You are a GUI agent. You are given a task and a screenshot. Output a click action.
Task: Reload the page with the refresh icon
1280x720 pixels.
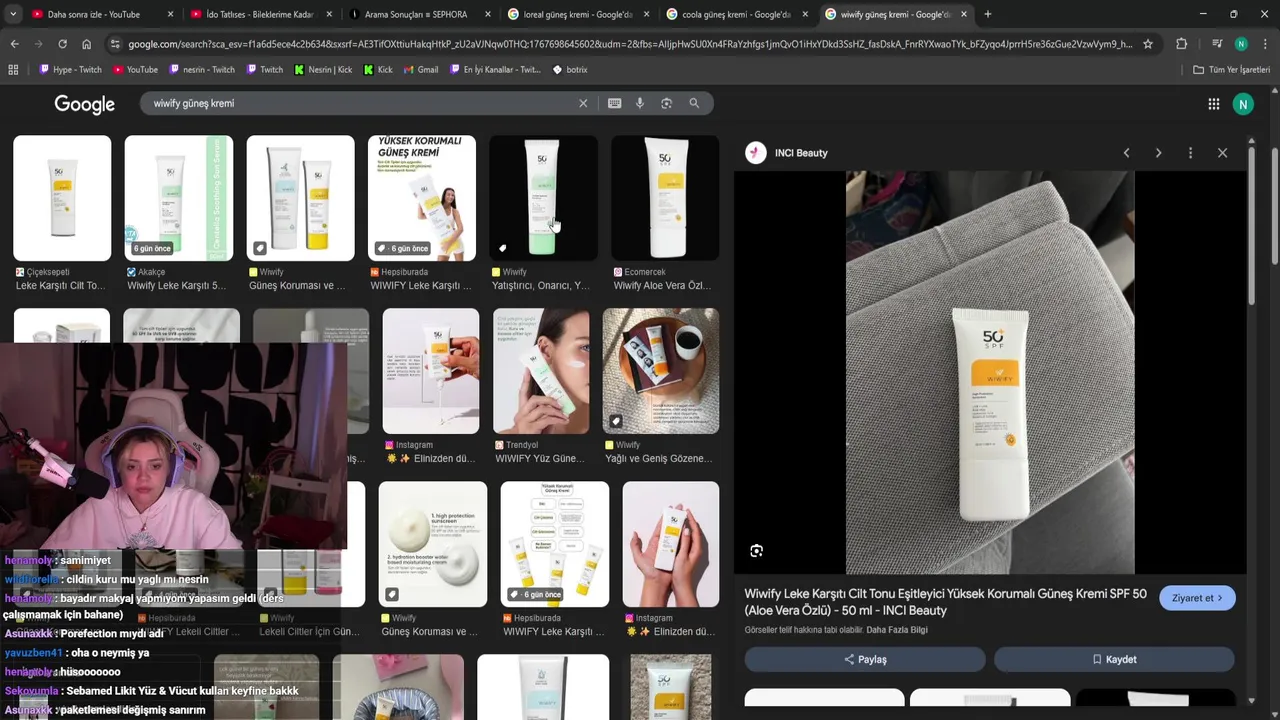click(62, 44)
